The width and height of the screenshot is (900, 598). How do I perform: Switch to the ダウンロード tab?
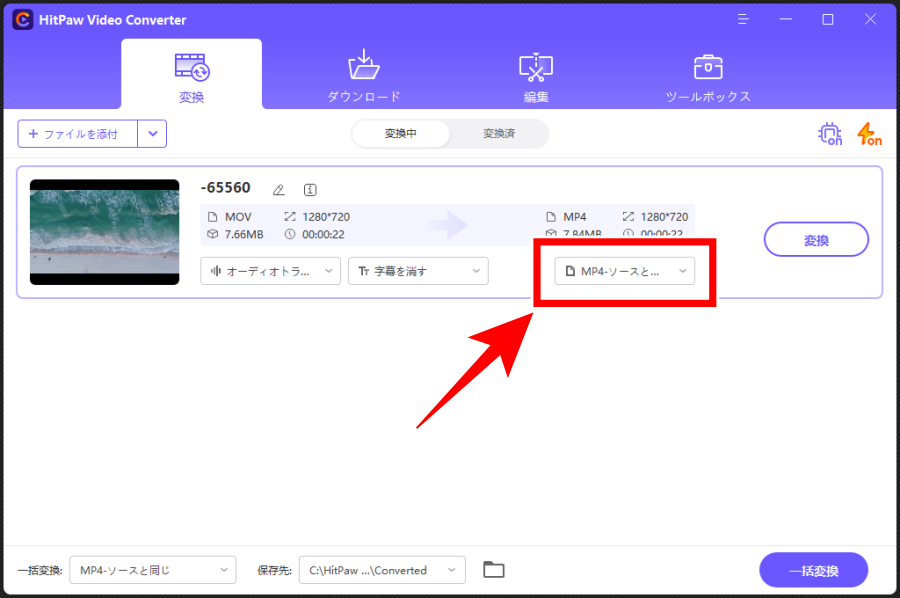(x=364, y=76)
